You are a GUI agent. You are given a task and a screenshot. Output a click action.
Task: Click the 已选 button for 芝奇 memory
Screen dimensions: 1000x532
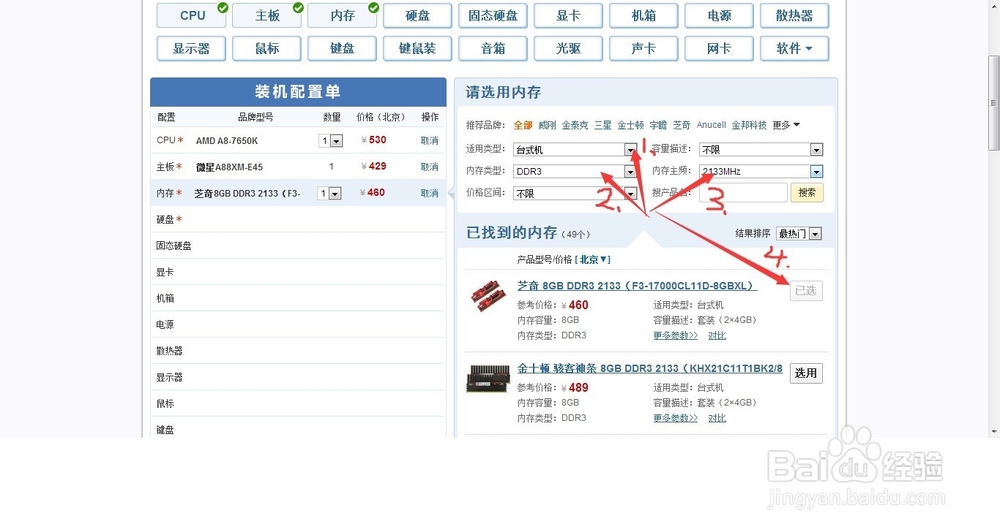[x=806, y=291]
